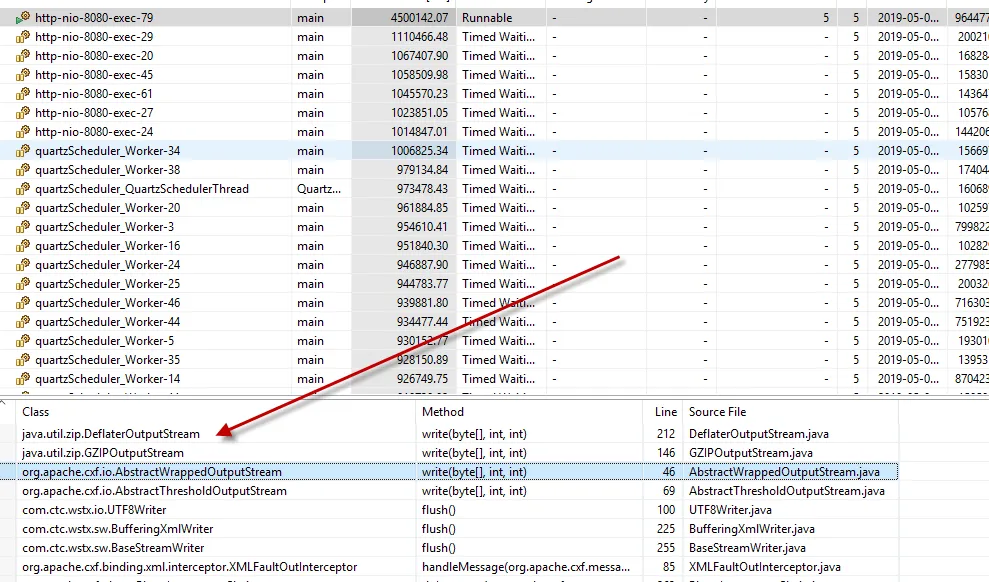Click thread icon of http-nio-8080-exec-27
989x582 pixels.
pyautogui.click(x=23, y=112)
